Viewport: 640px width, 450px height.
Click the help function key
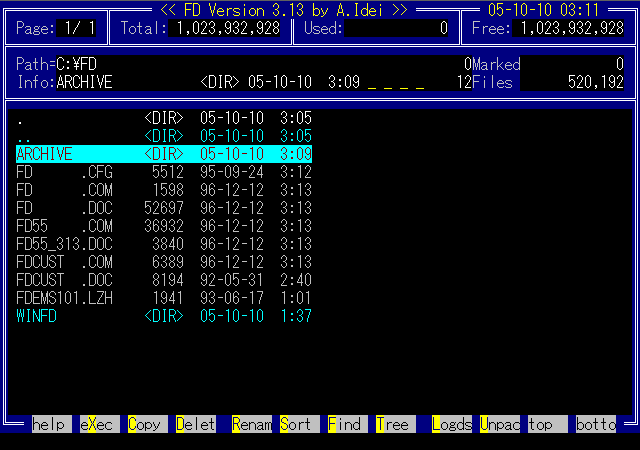pos(52,424)
